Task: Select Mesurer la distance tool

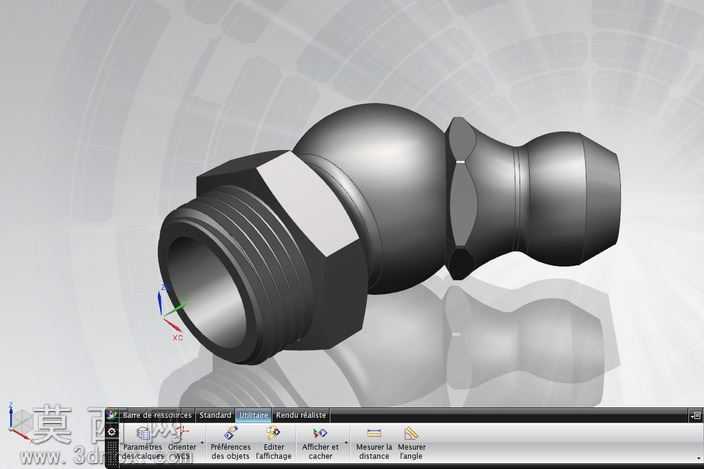Action: click(374, 443)
